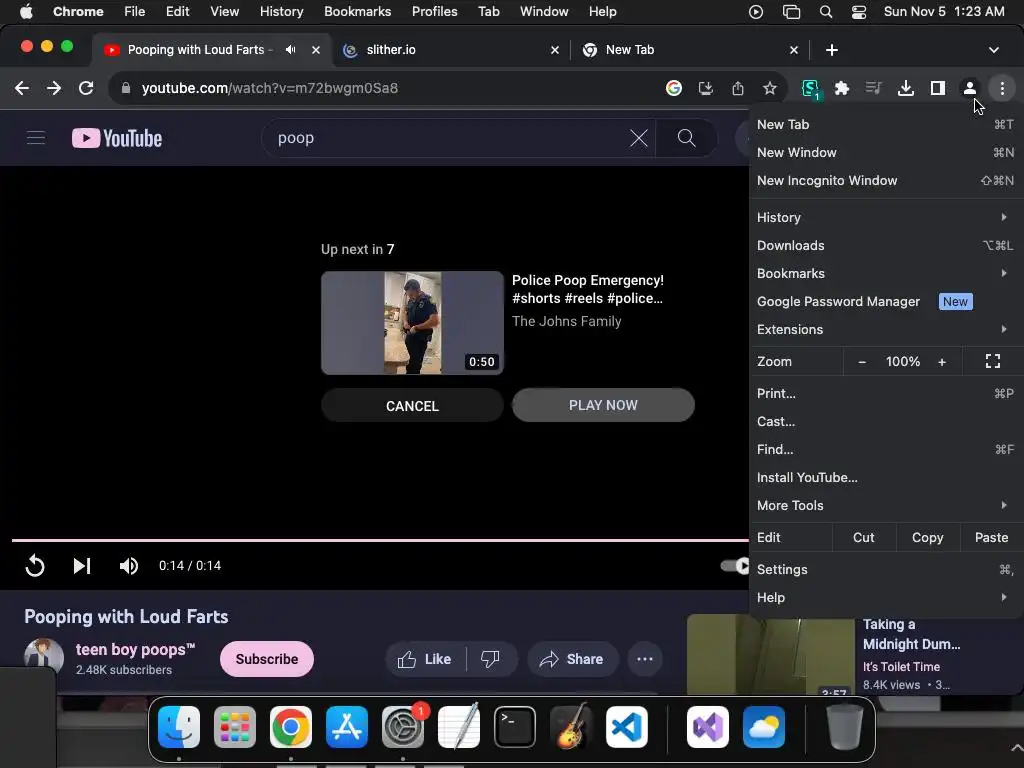The image size is (1024, 768).
Task: Open the Profiles menu in menu bar
Action: (434, 12)
